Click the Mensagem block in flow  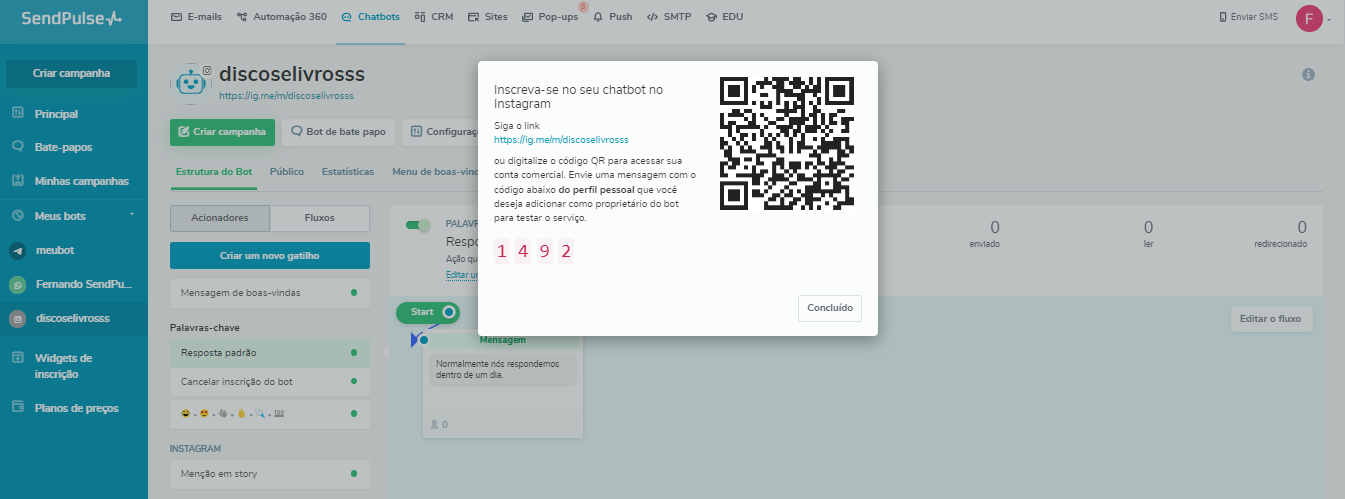point(502,386)
